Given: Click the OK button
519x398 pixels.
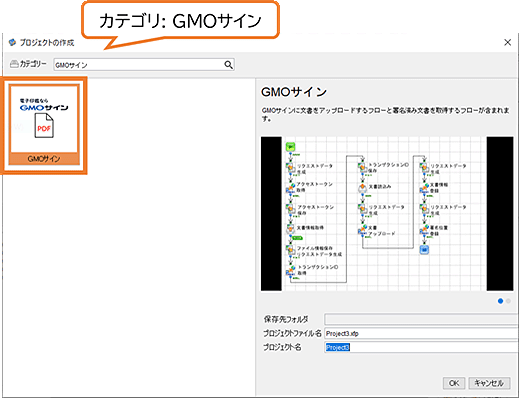Looking at the screenshot, I should click(x=454, y=383).
